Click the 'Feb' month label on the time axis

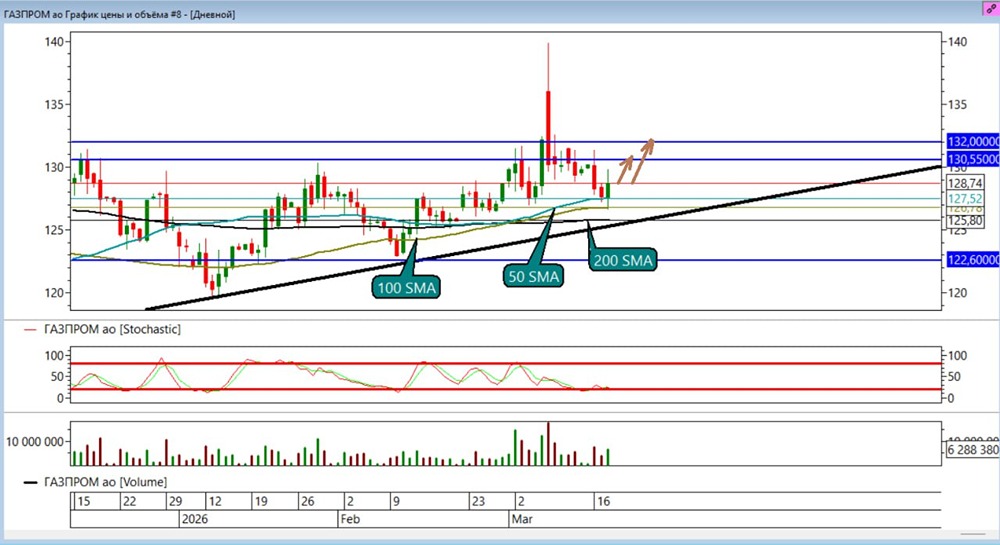[350, 519]
